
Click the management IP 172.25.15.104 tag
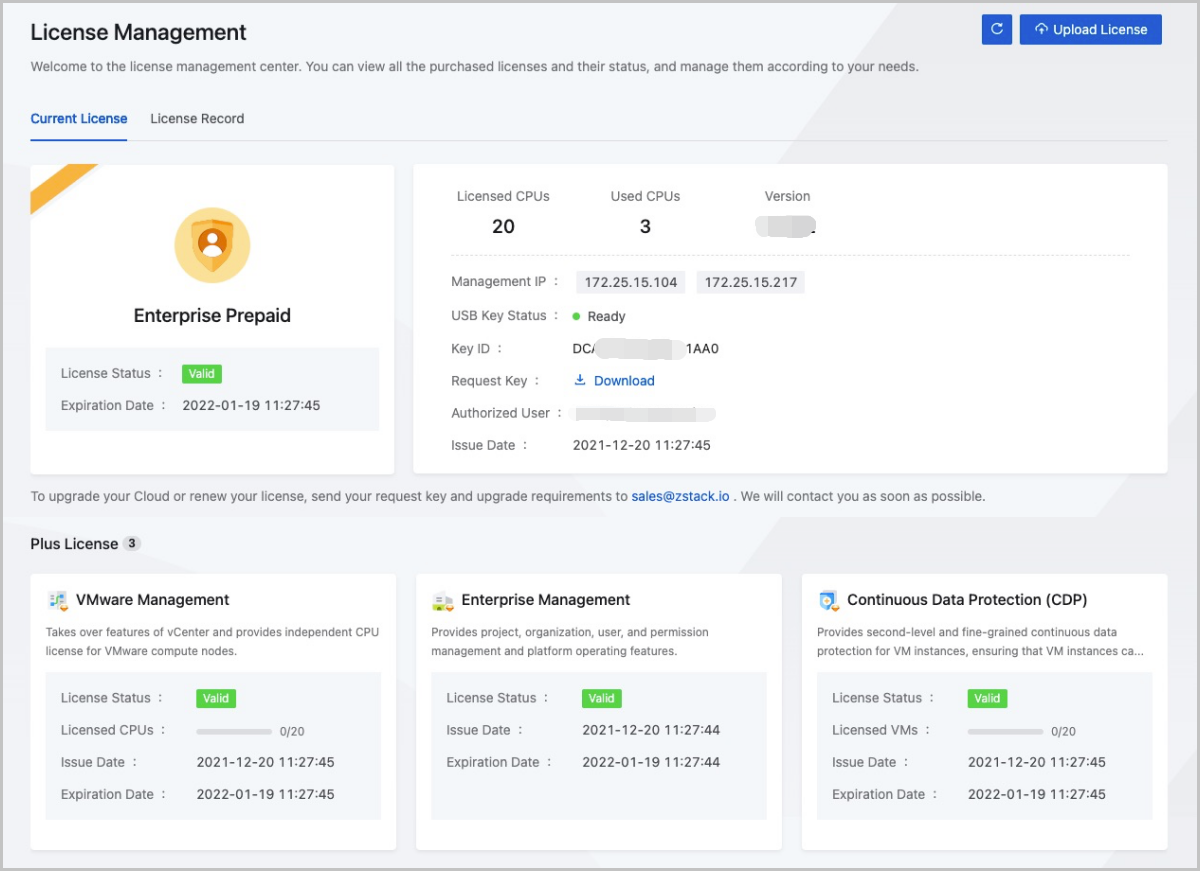tap(630, 283)
